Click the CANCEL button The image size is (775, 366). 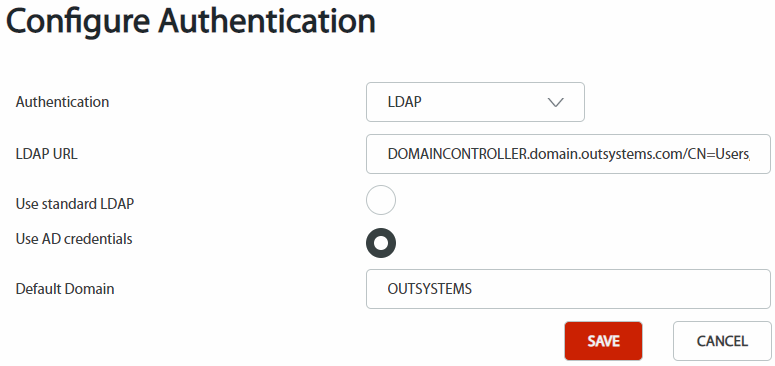pyautogui.click(x=722, y=341)
